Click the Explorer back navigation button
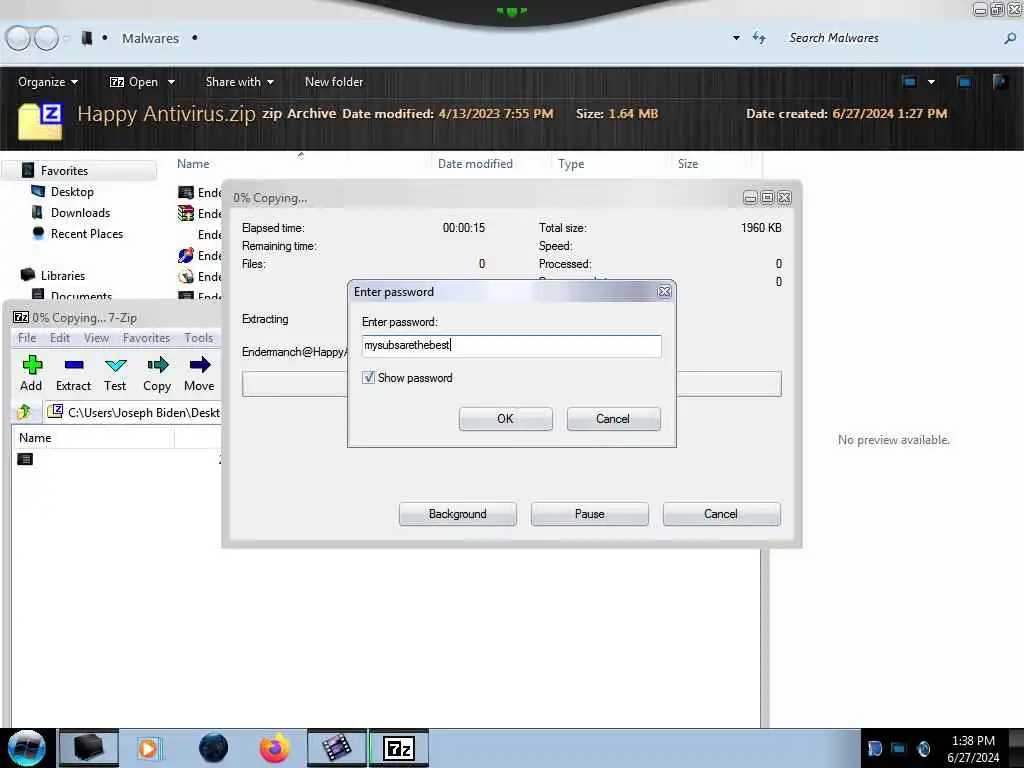This screenshot has width=1024, height=768. coord(18,39)
